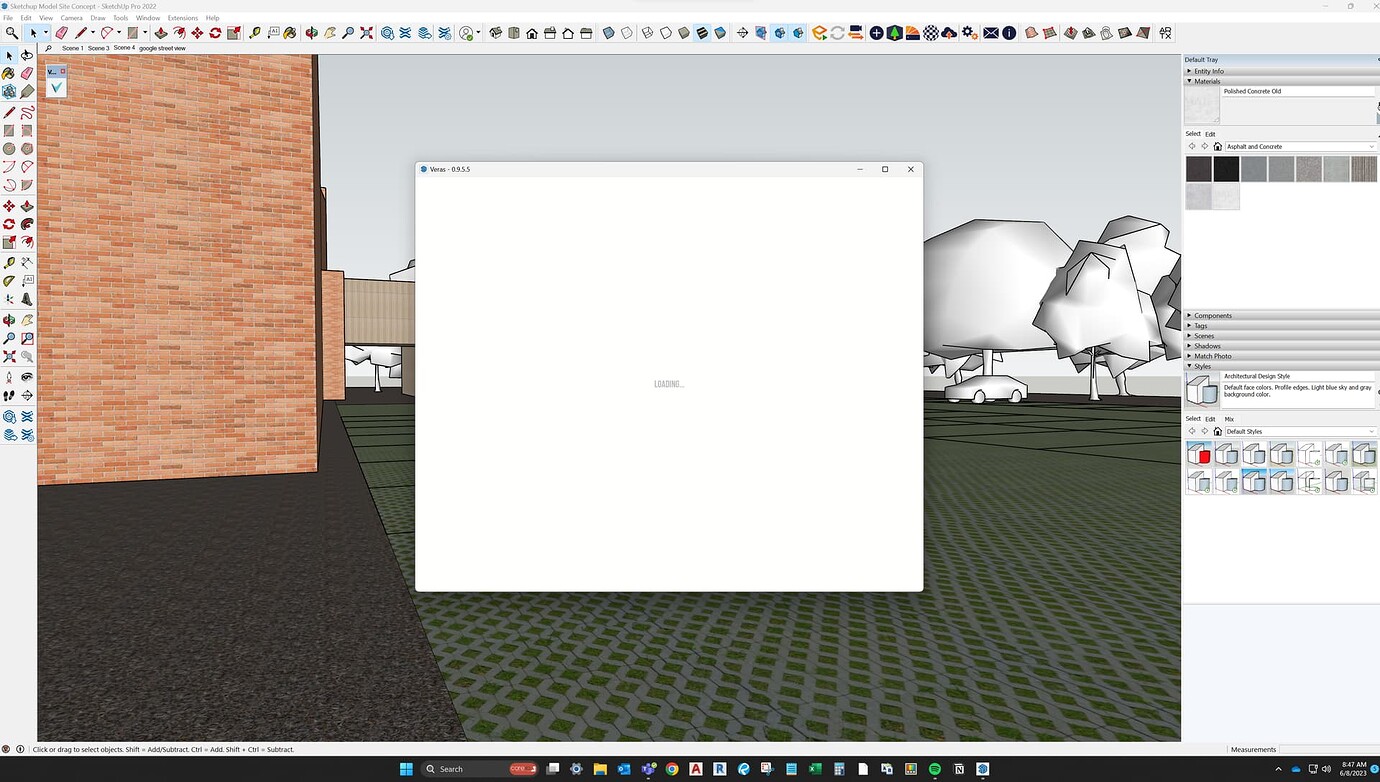
Task: Open the In Model materials with home icon
Action: (x=1218, y=146)
